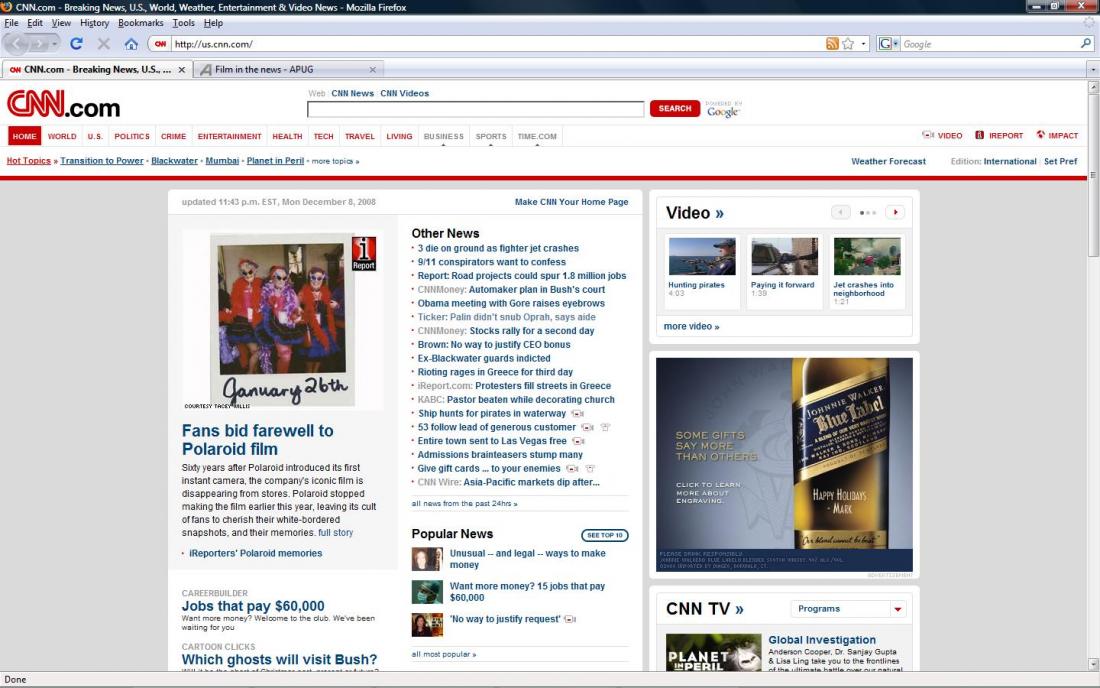Click the browser Back arrow button
The image size is (1100, 688).
(16, 43)
